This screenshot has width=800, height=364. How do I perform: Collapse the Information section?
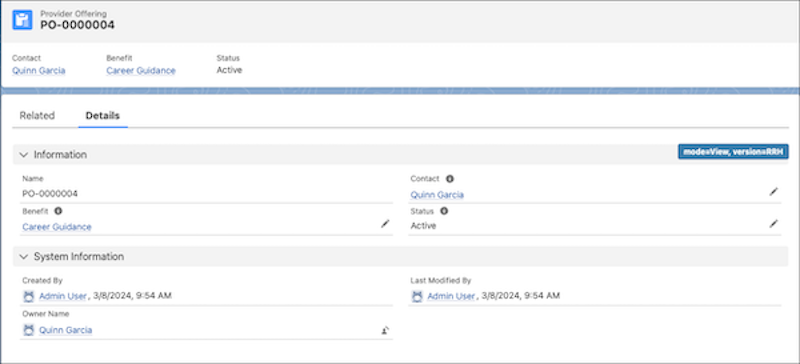[x=23, y=155]
